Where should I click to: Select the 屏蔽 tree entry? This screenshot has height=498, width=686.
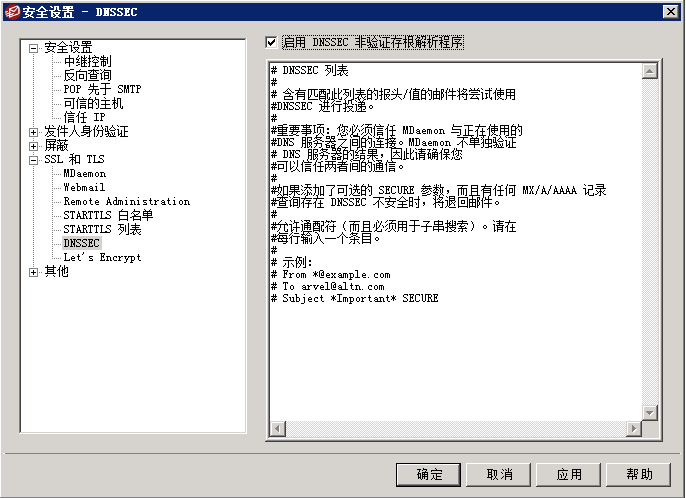coord(56,145)
